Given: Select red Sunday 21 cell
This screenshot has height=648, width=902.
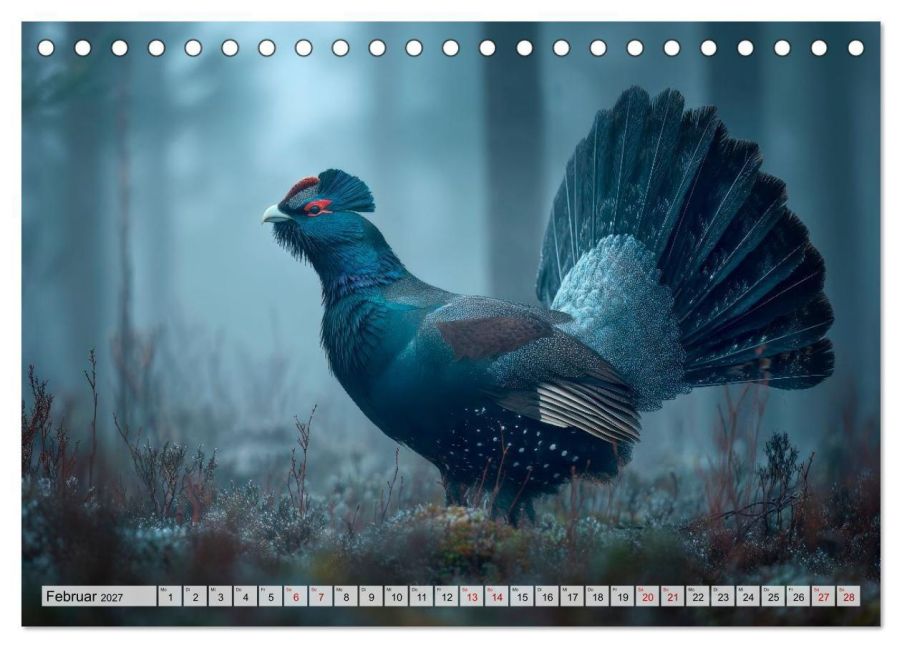Looking at the screenshot, I should pyautogui.click(x=673, y=596).
